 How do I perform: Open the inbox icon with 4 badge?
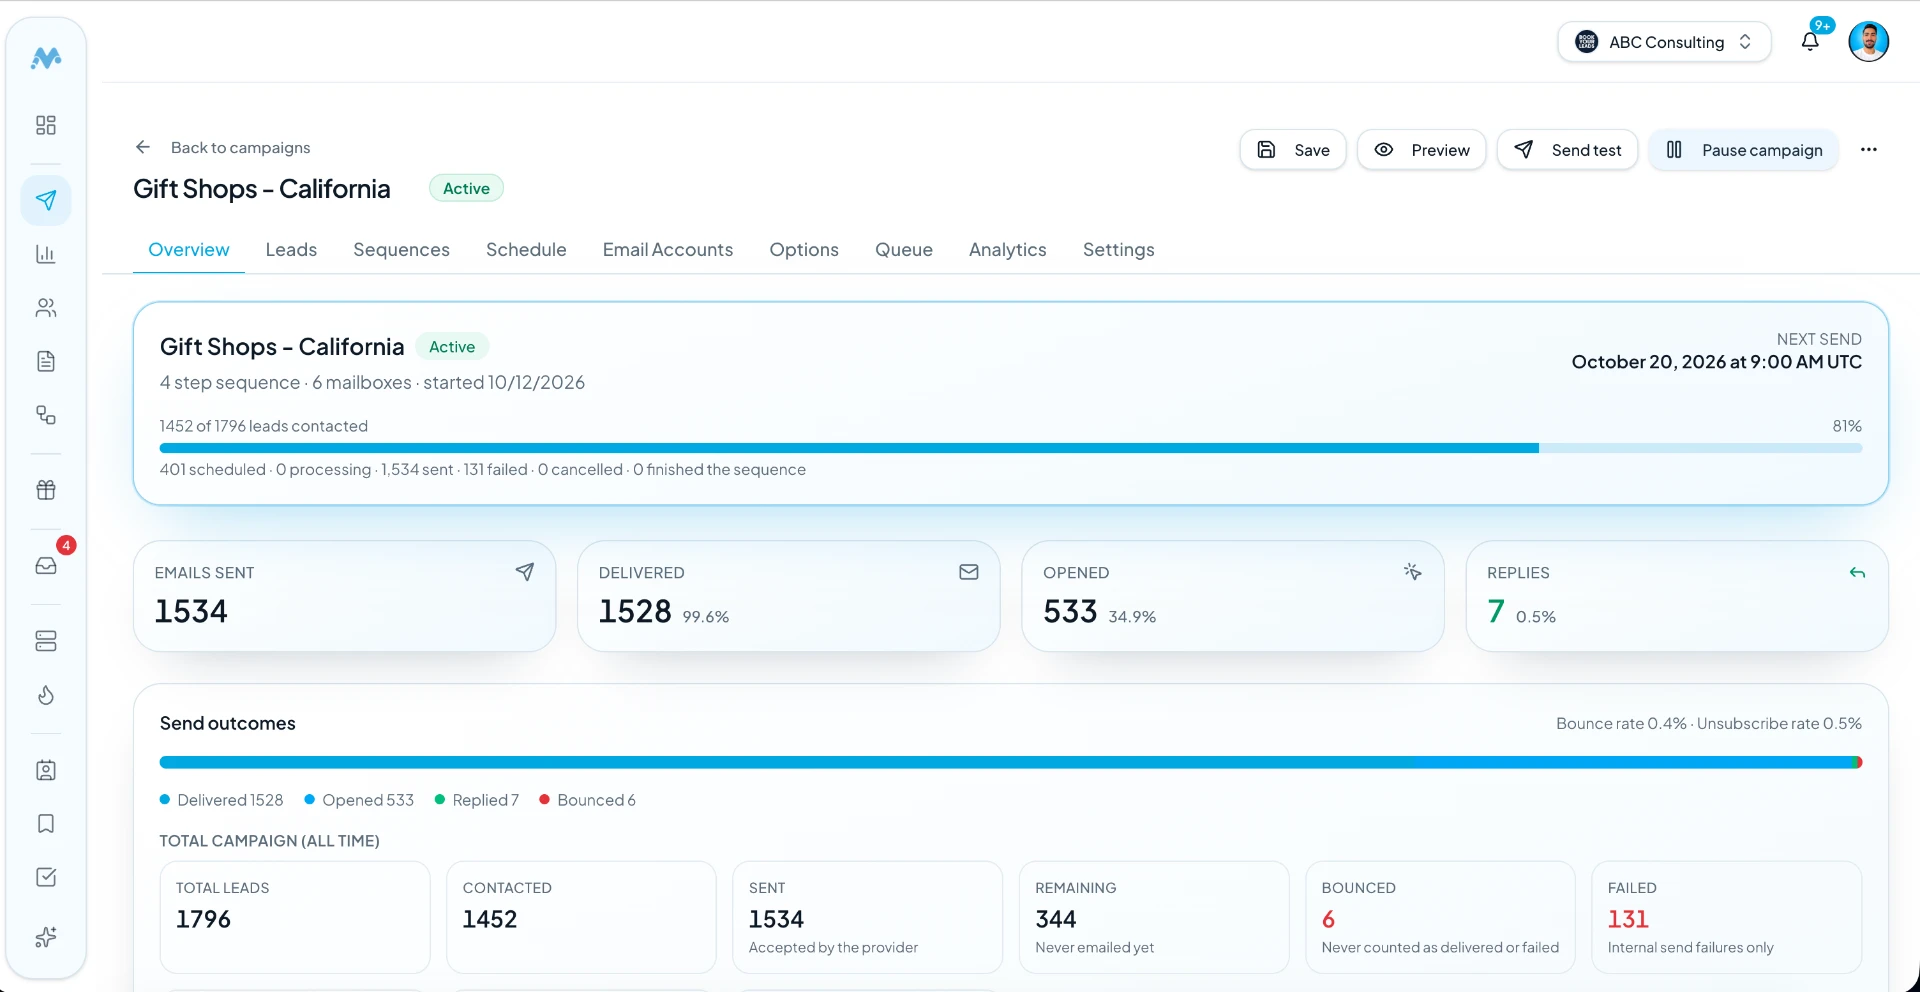(46, 565)
